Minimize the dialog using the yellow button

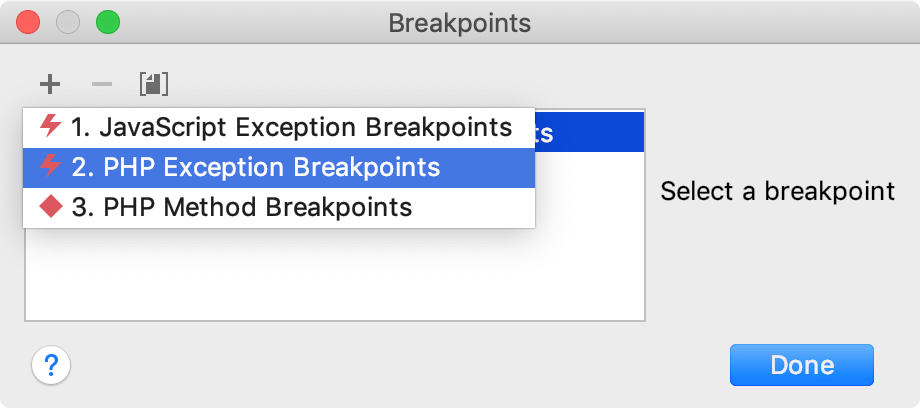tap(68, 22)
